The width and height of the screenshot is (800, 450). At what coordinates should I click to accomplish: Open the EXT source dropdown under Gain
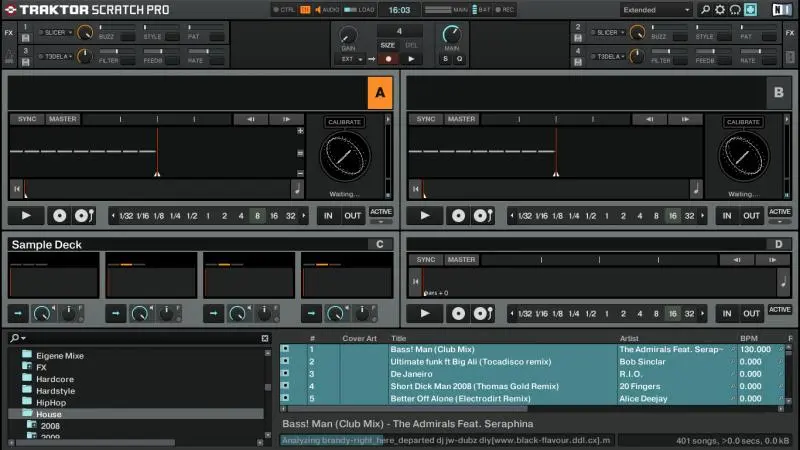pyautogui.click(x=350, y=59)
